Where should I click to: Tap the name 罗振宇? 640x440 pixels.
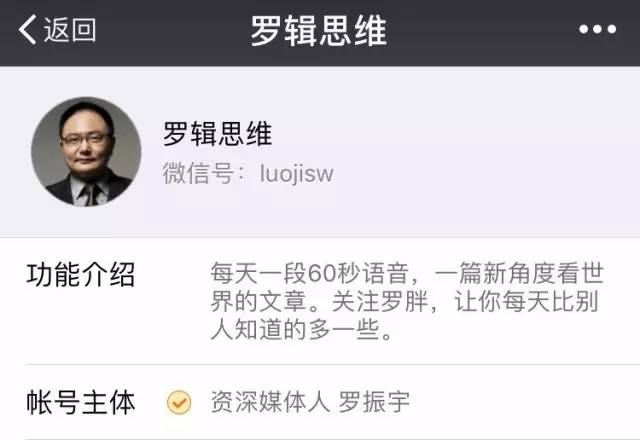pos(374,402)
